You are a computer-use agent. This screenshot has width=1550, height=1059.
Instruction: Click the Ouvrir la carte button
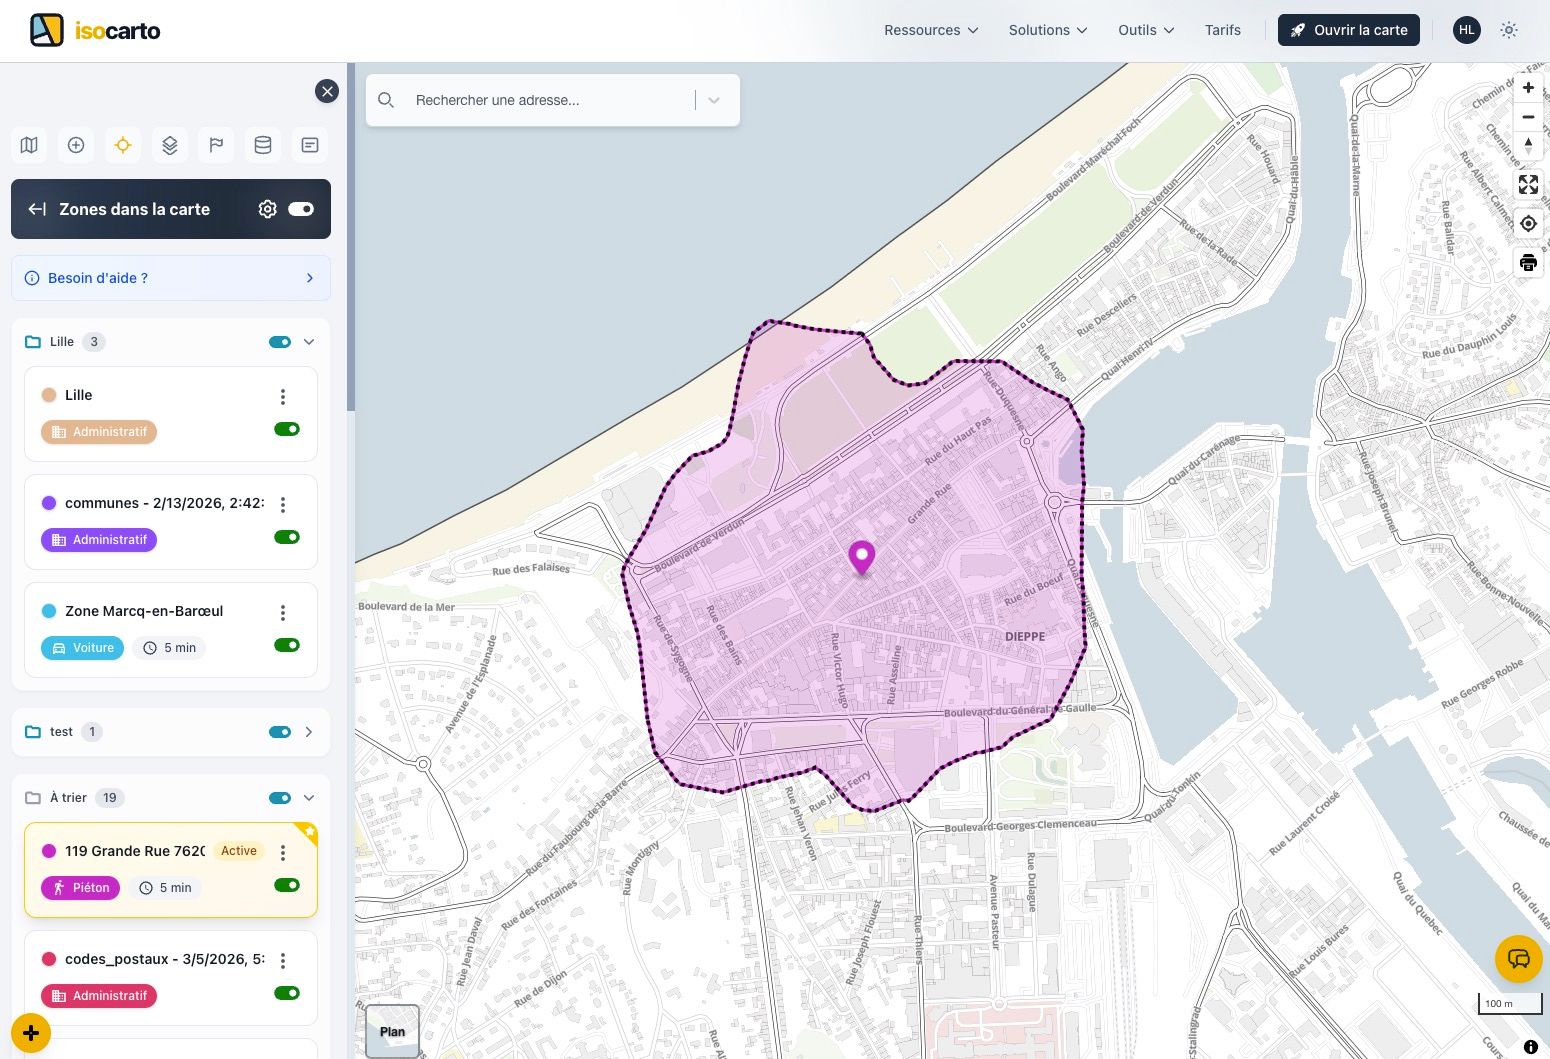pyautogui.click(x=1348, y=30)
